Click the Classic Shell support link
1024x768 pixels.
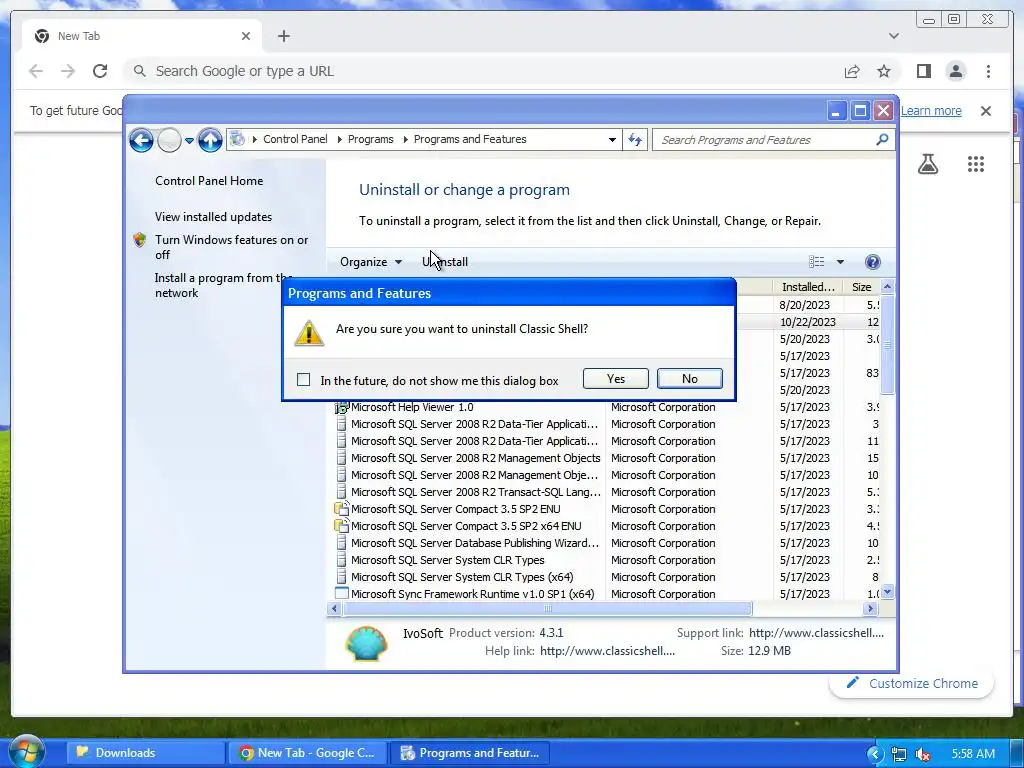816,633
